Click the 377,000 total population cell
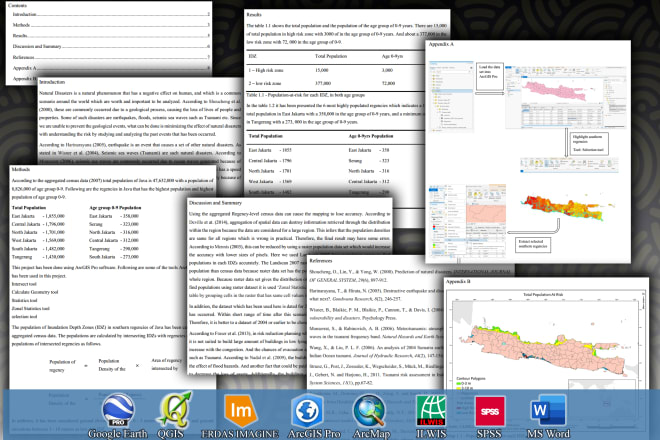Screen dimensions: 660x440 (323, 83)
